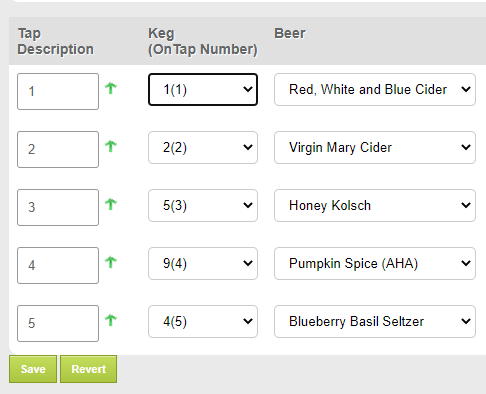Expand the keg selector showing 9(4)
This screenshot has height=394, width=486.
click(x=203, y=263)
